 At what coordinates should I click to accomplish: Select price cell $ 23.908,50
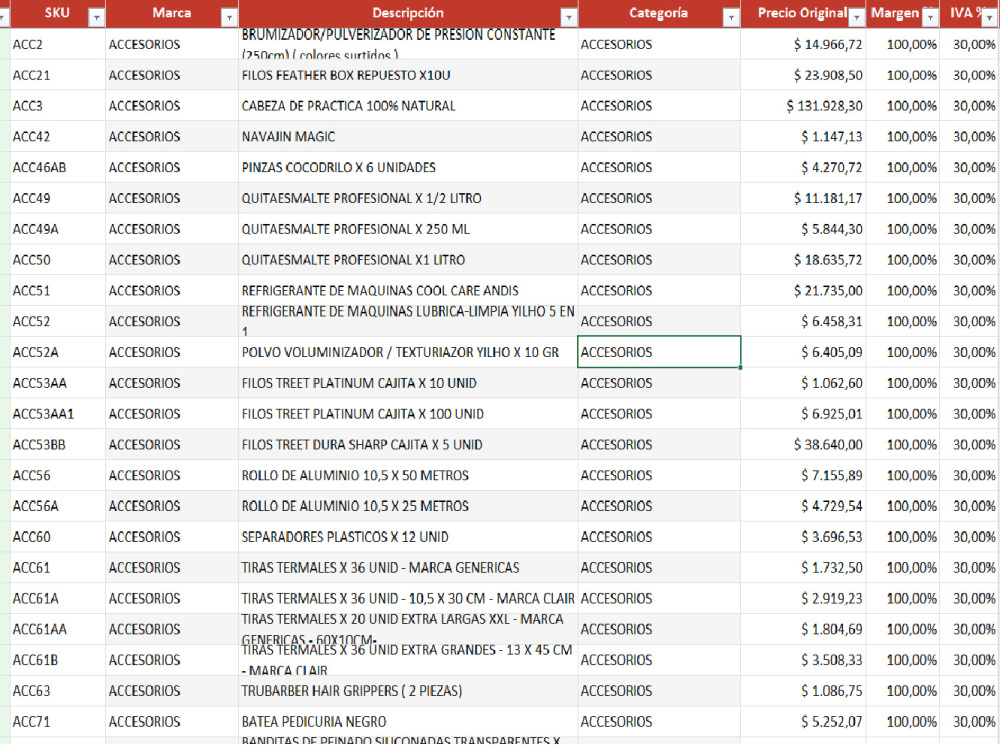pyautogui.click(x=802, y=75)
